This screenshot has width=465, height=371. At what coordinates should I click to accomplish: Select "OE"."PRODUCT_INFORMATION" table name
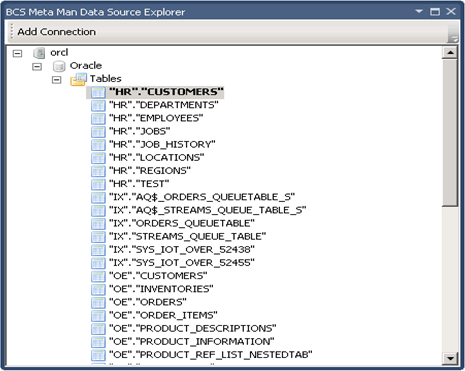[x=192, y=341]
